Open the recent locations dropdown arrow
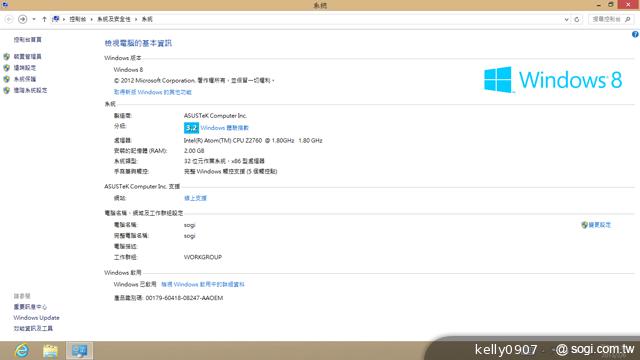640x360 pixels. coord(34,19)
